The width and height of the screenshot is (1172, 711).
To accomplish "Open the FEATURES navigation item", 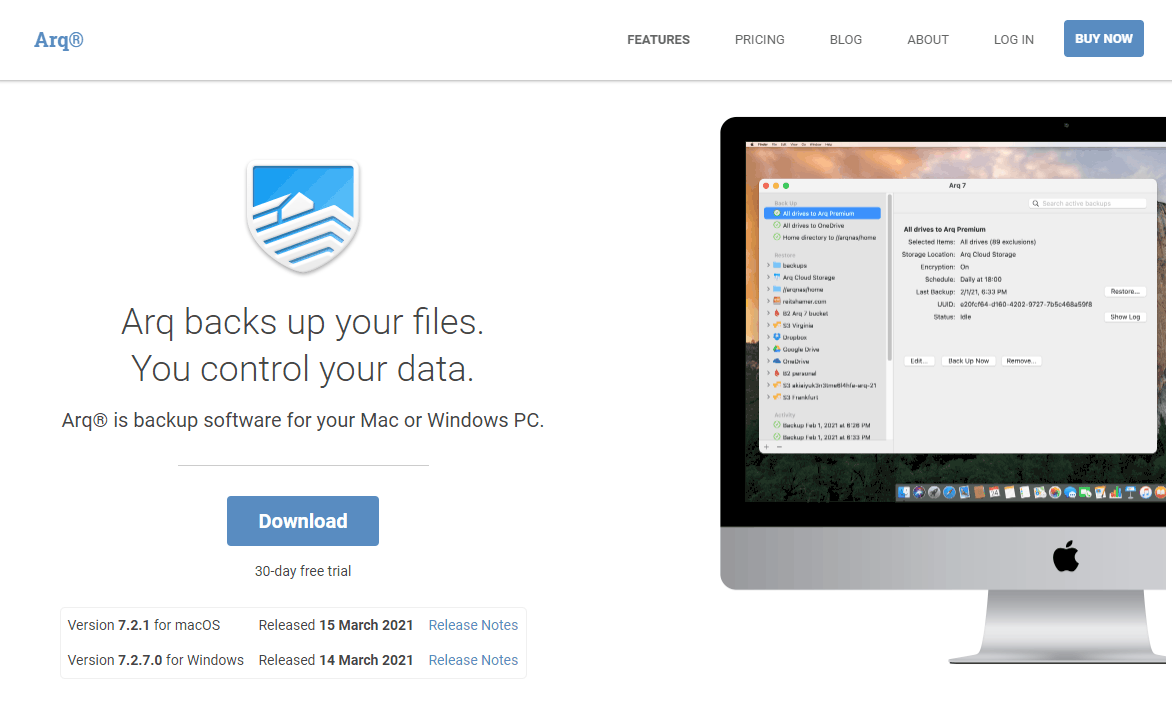I will (x=658, y=39).
